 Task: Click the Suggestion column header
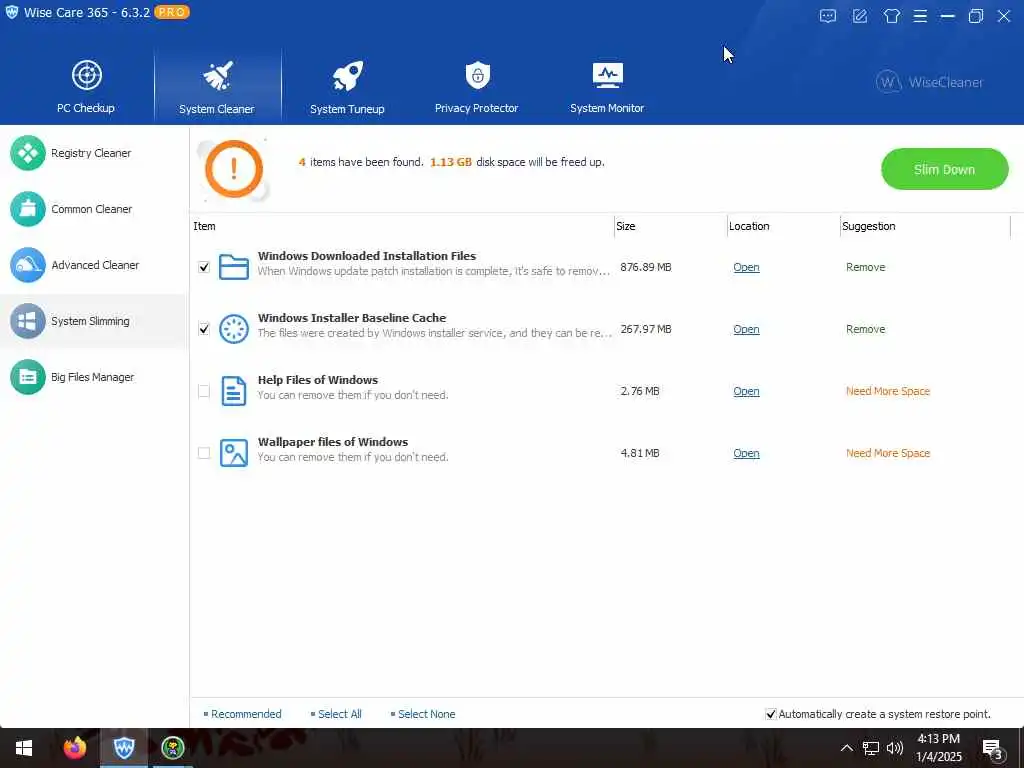(x=869, y=226)
